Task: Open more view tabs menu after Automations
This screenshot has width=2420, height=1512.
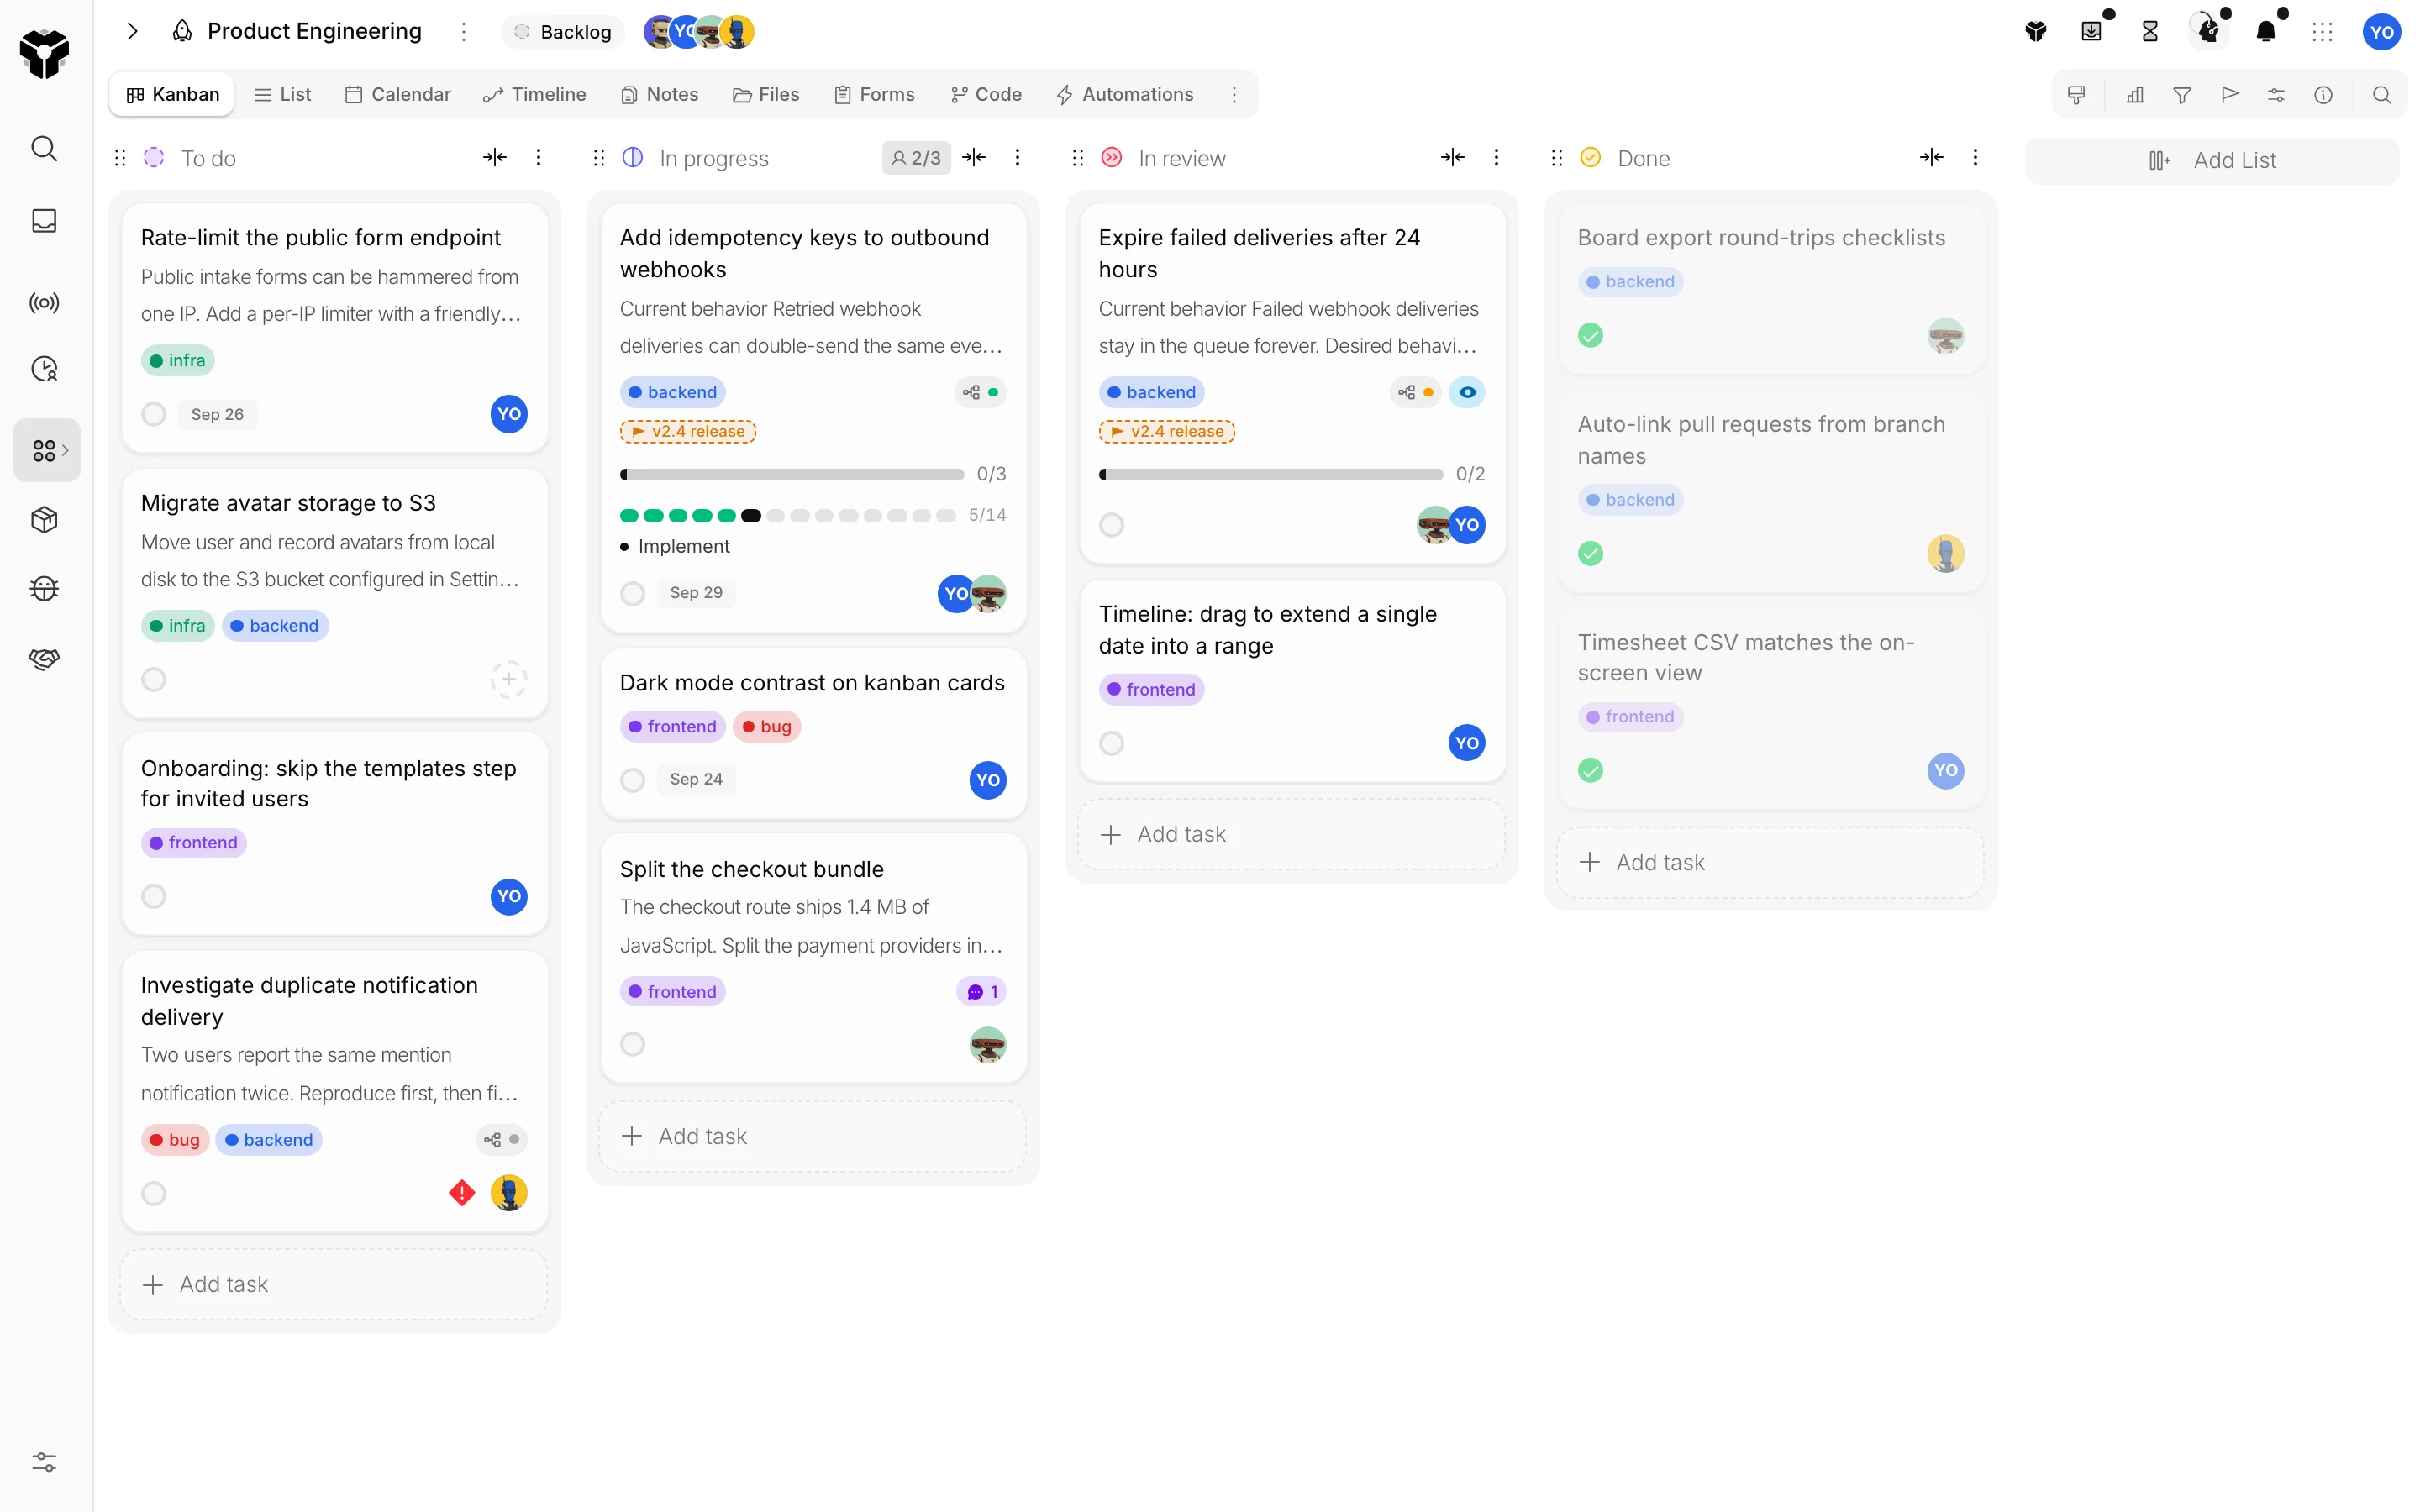Action: (x=1234, y=95)
